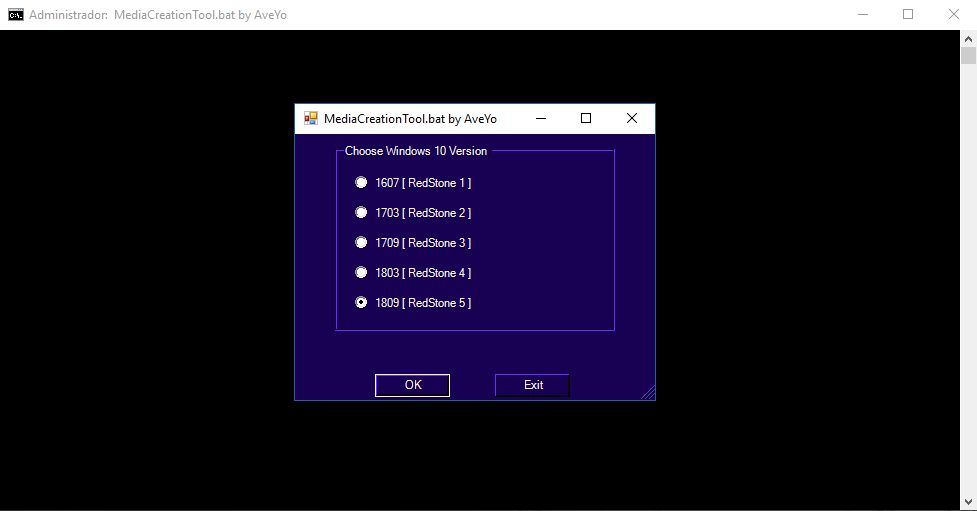Click the dialog title 'MediaCreationTool.bat by AveYo'

point(410,118)
